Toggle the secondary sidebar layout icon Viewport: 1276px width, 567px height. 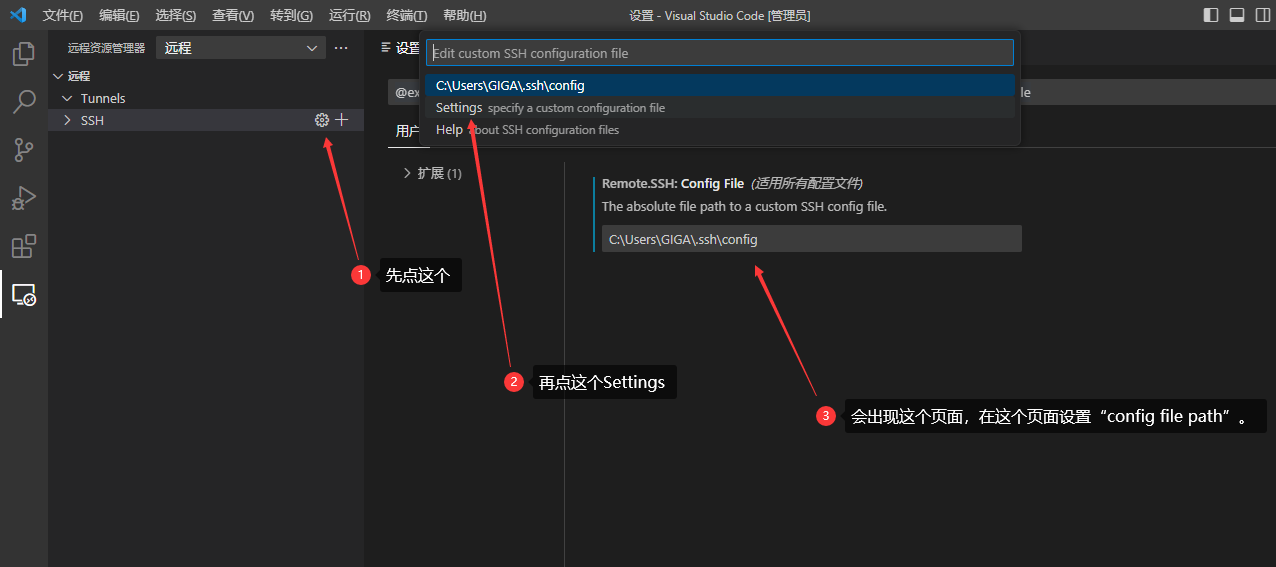1262,15
